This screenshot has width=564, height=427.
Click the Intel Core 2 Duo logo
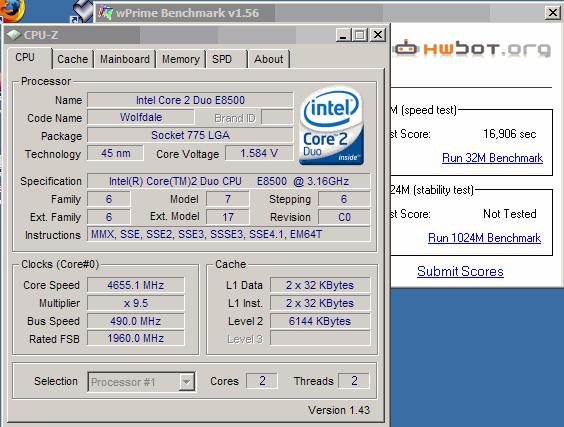(x=331, y=126)
